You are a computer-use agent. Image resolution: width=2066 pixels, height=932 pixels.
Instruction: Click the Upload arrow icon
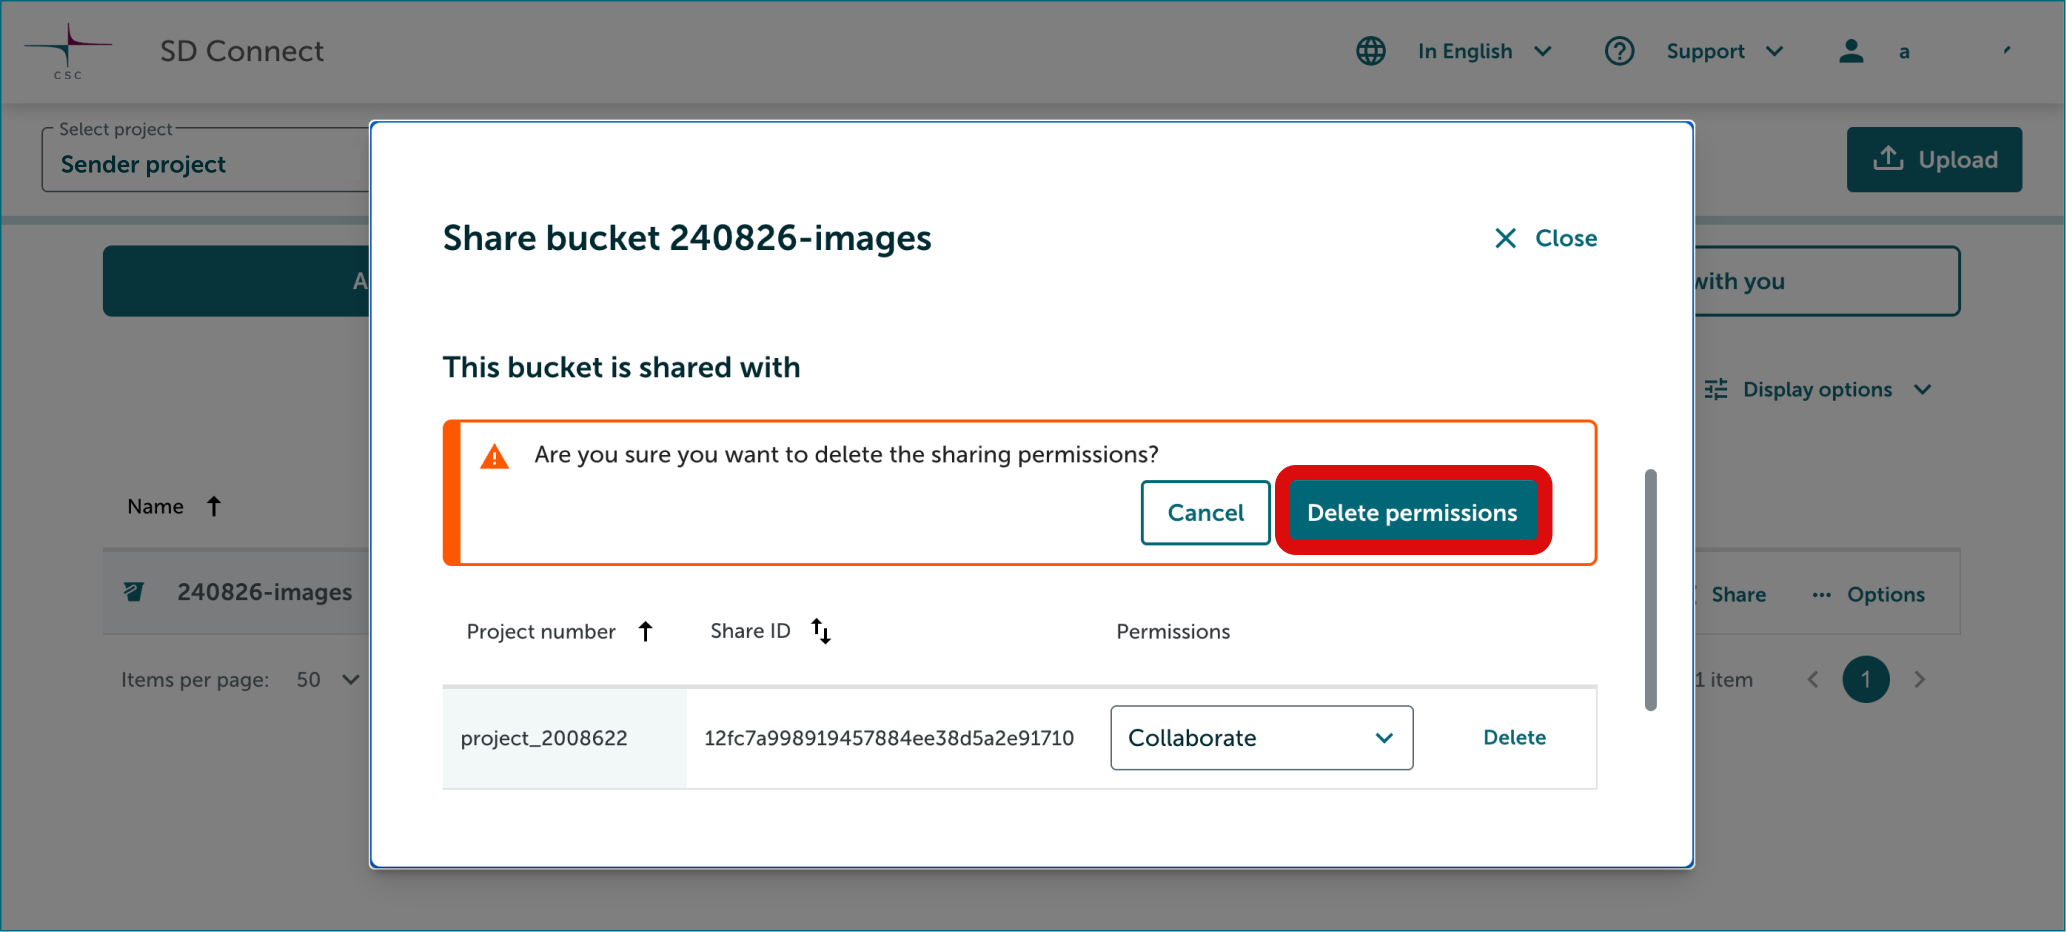point(1888,158)
